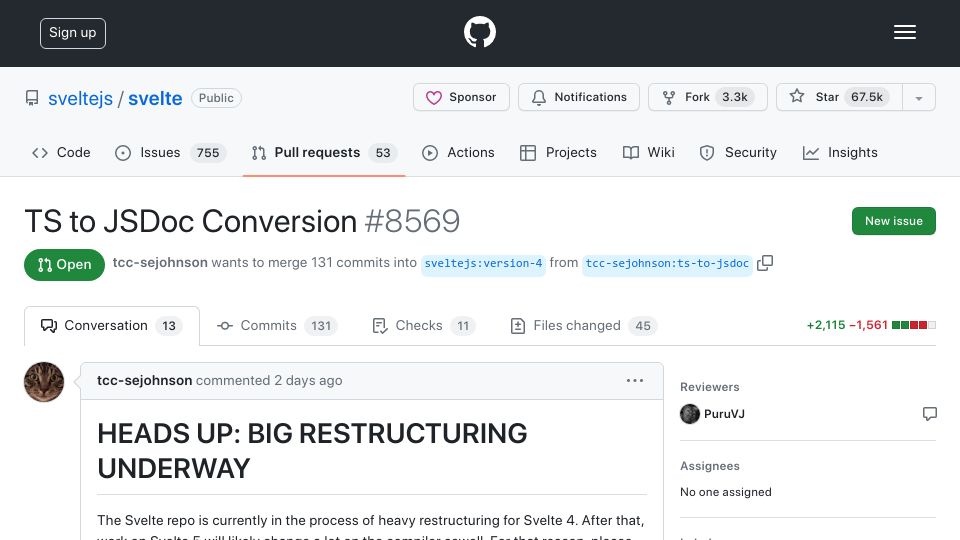Select the Conversation tab
The width and height of the screenshot is (960, 540).
(111, 326)
